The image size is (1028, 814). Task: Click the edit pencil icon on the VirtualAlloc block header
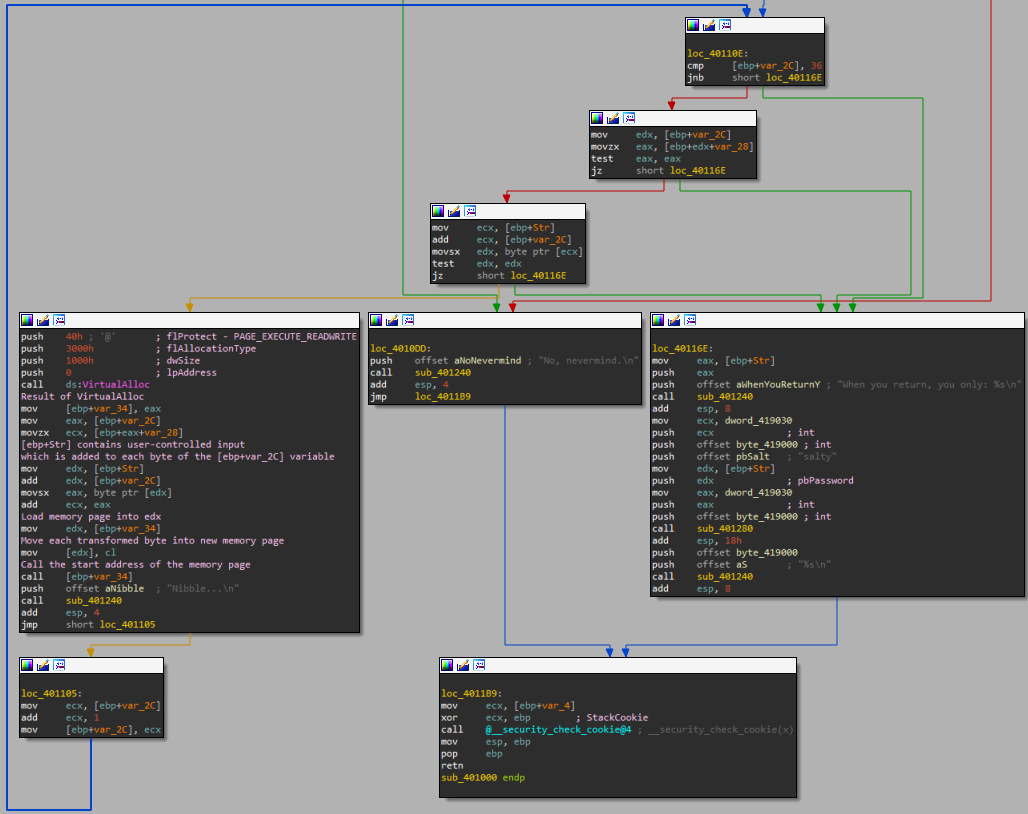[44, 320]
